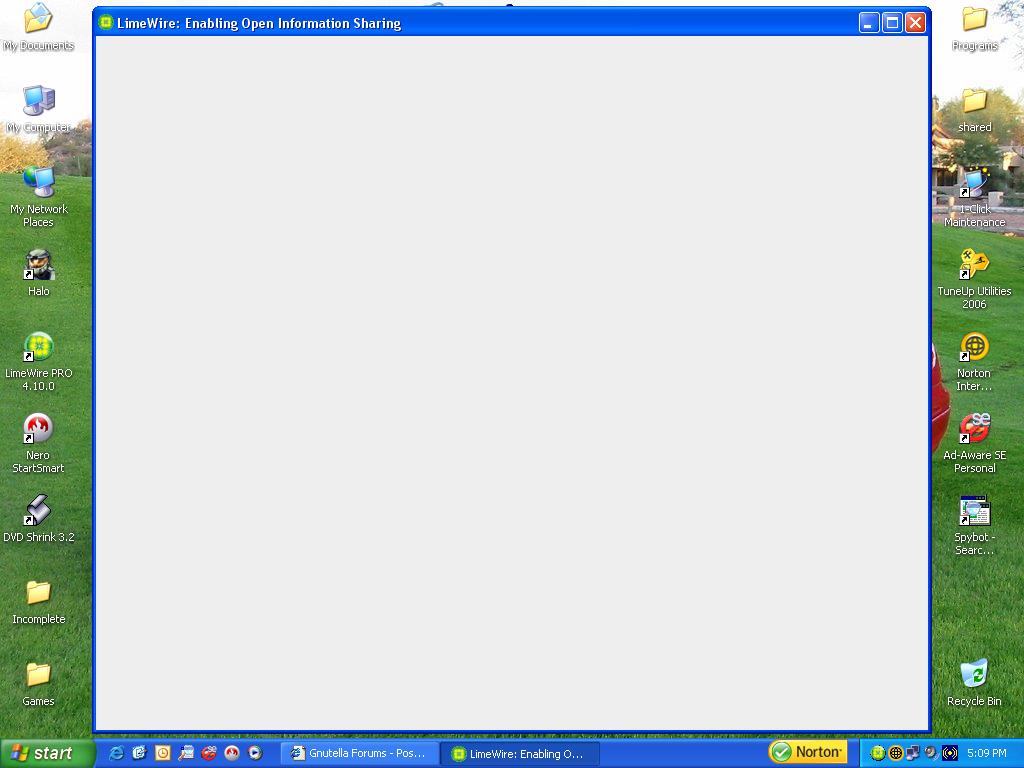This screenshot has width=1024, height=768.
Task: Click the LimeWire icon in system tray
Action: (878, 753)
